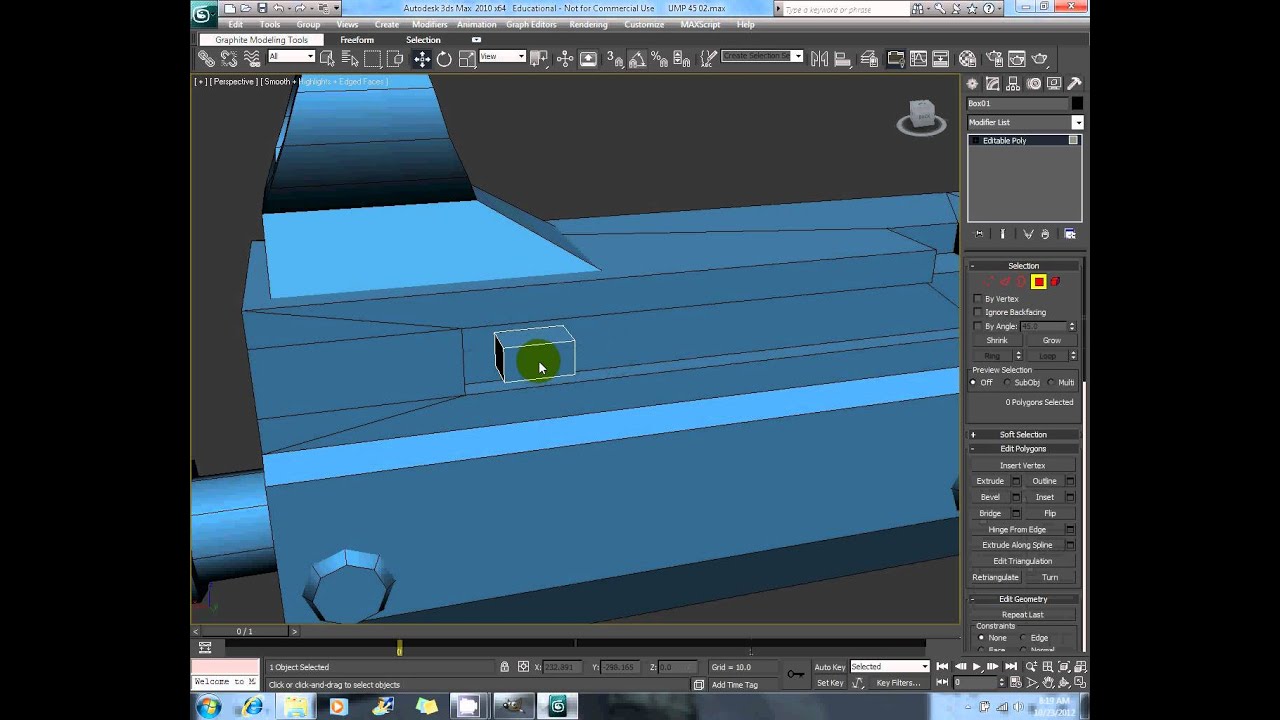Open the Rendering menu
Screen dimensions: 1280x720
tap(588, 25)
